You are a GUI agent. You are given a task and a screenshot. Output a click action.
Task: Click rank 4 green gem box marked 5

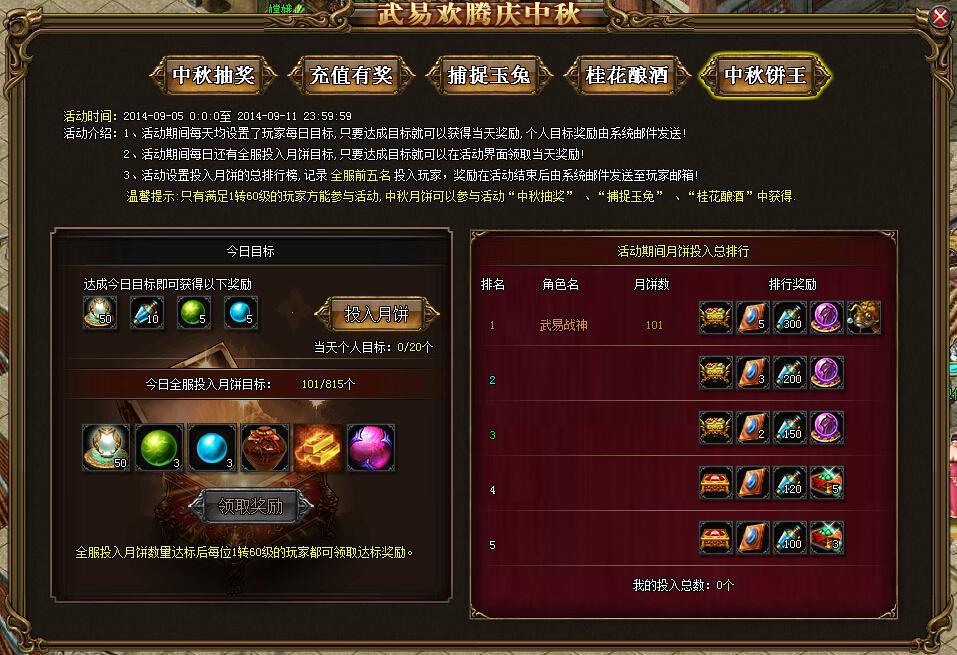click(x=827, y=482)
